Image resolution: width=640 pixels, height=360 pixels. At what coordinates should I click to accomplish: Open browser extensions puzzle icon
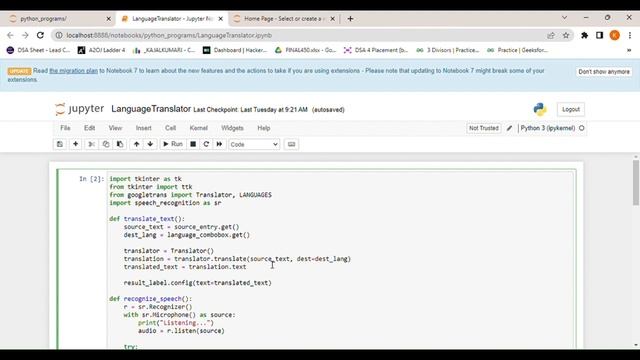coord(584,36)
